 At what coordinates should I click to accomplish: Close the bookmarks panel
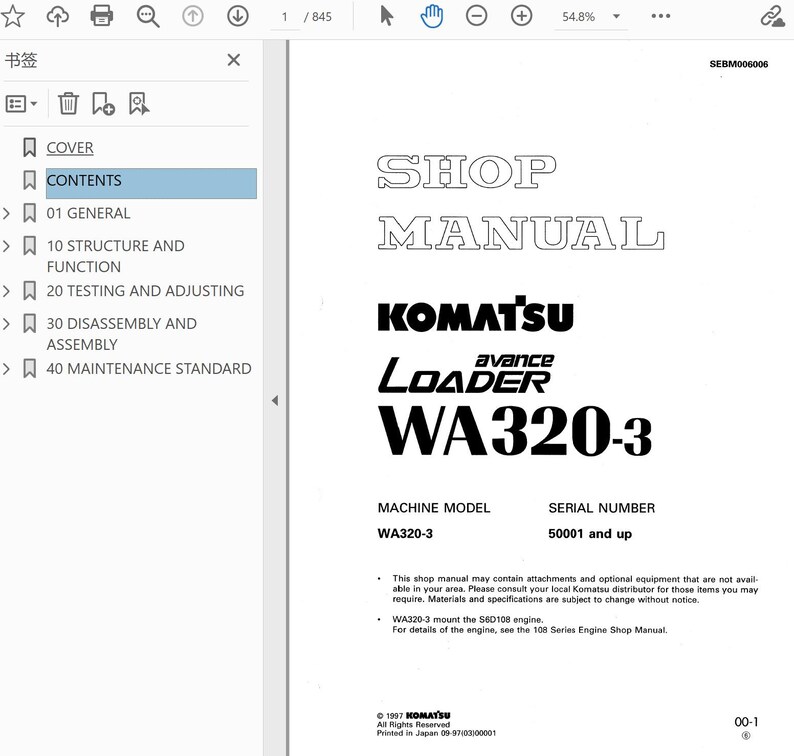pos(233,60)
